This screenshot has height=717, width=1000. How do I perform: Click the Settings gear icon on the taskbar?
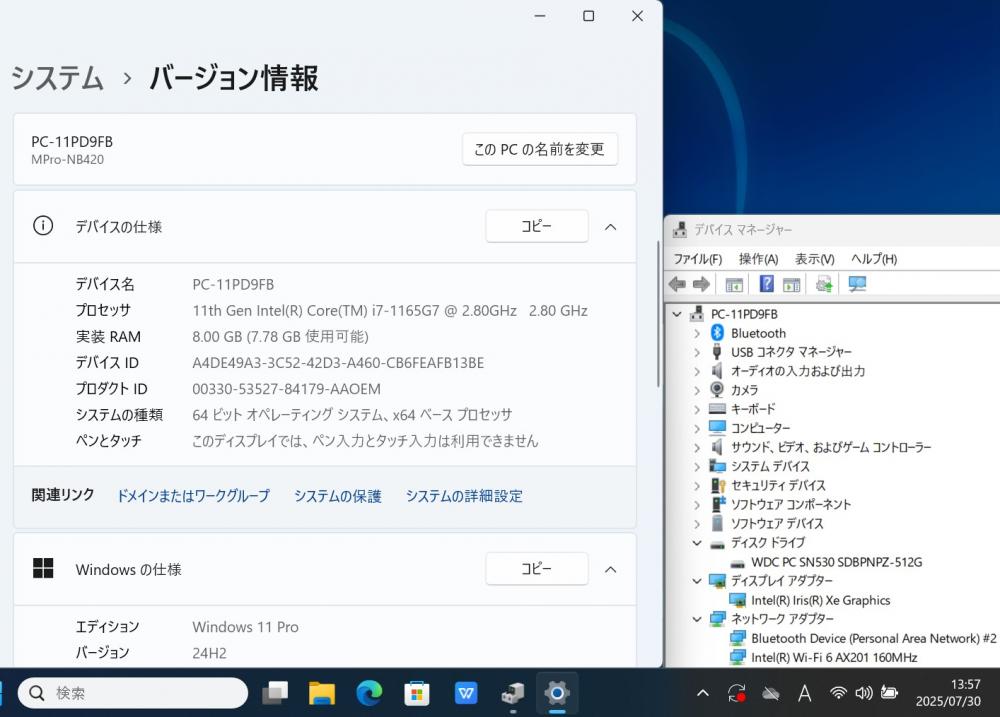click(557, 693)
